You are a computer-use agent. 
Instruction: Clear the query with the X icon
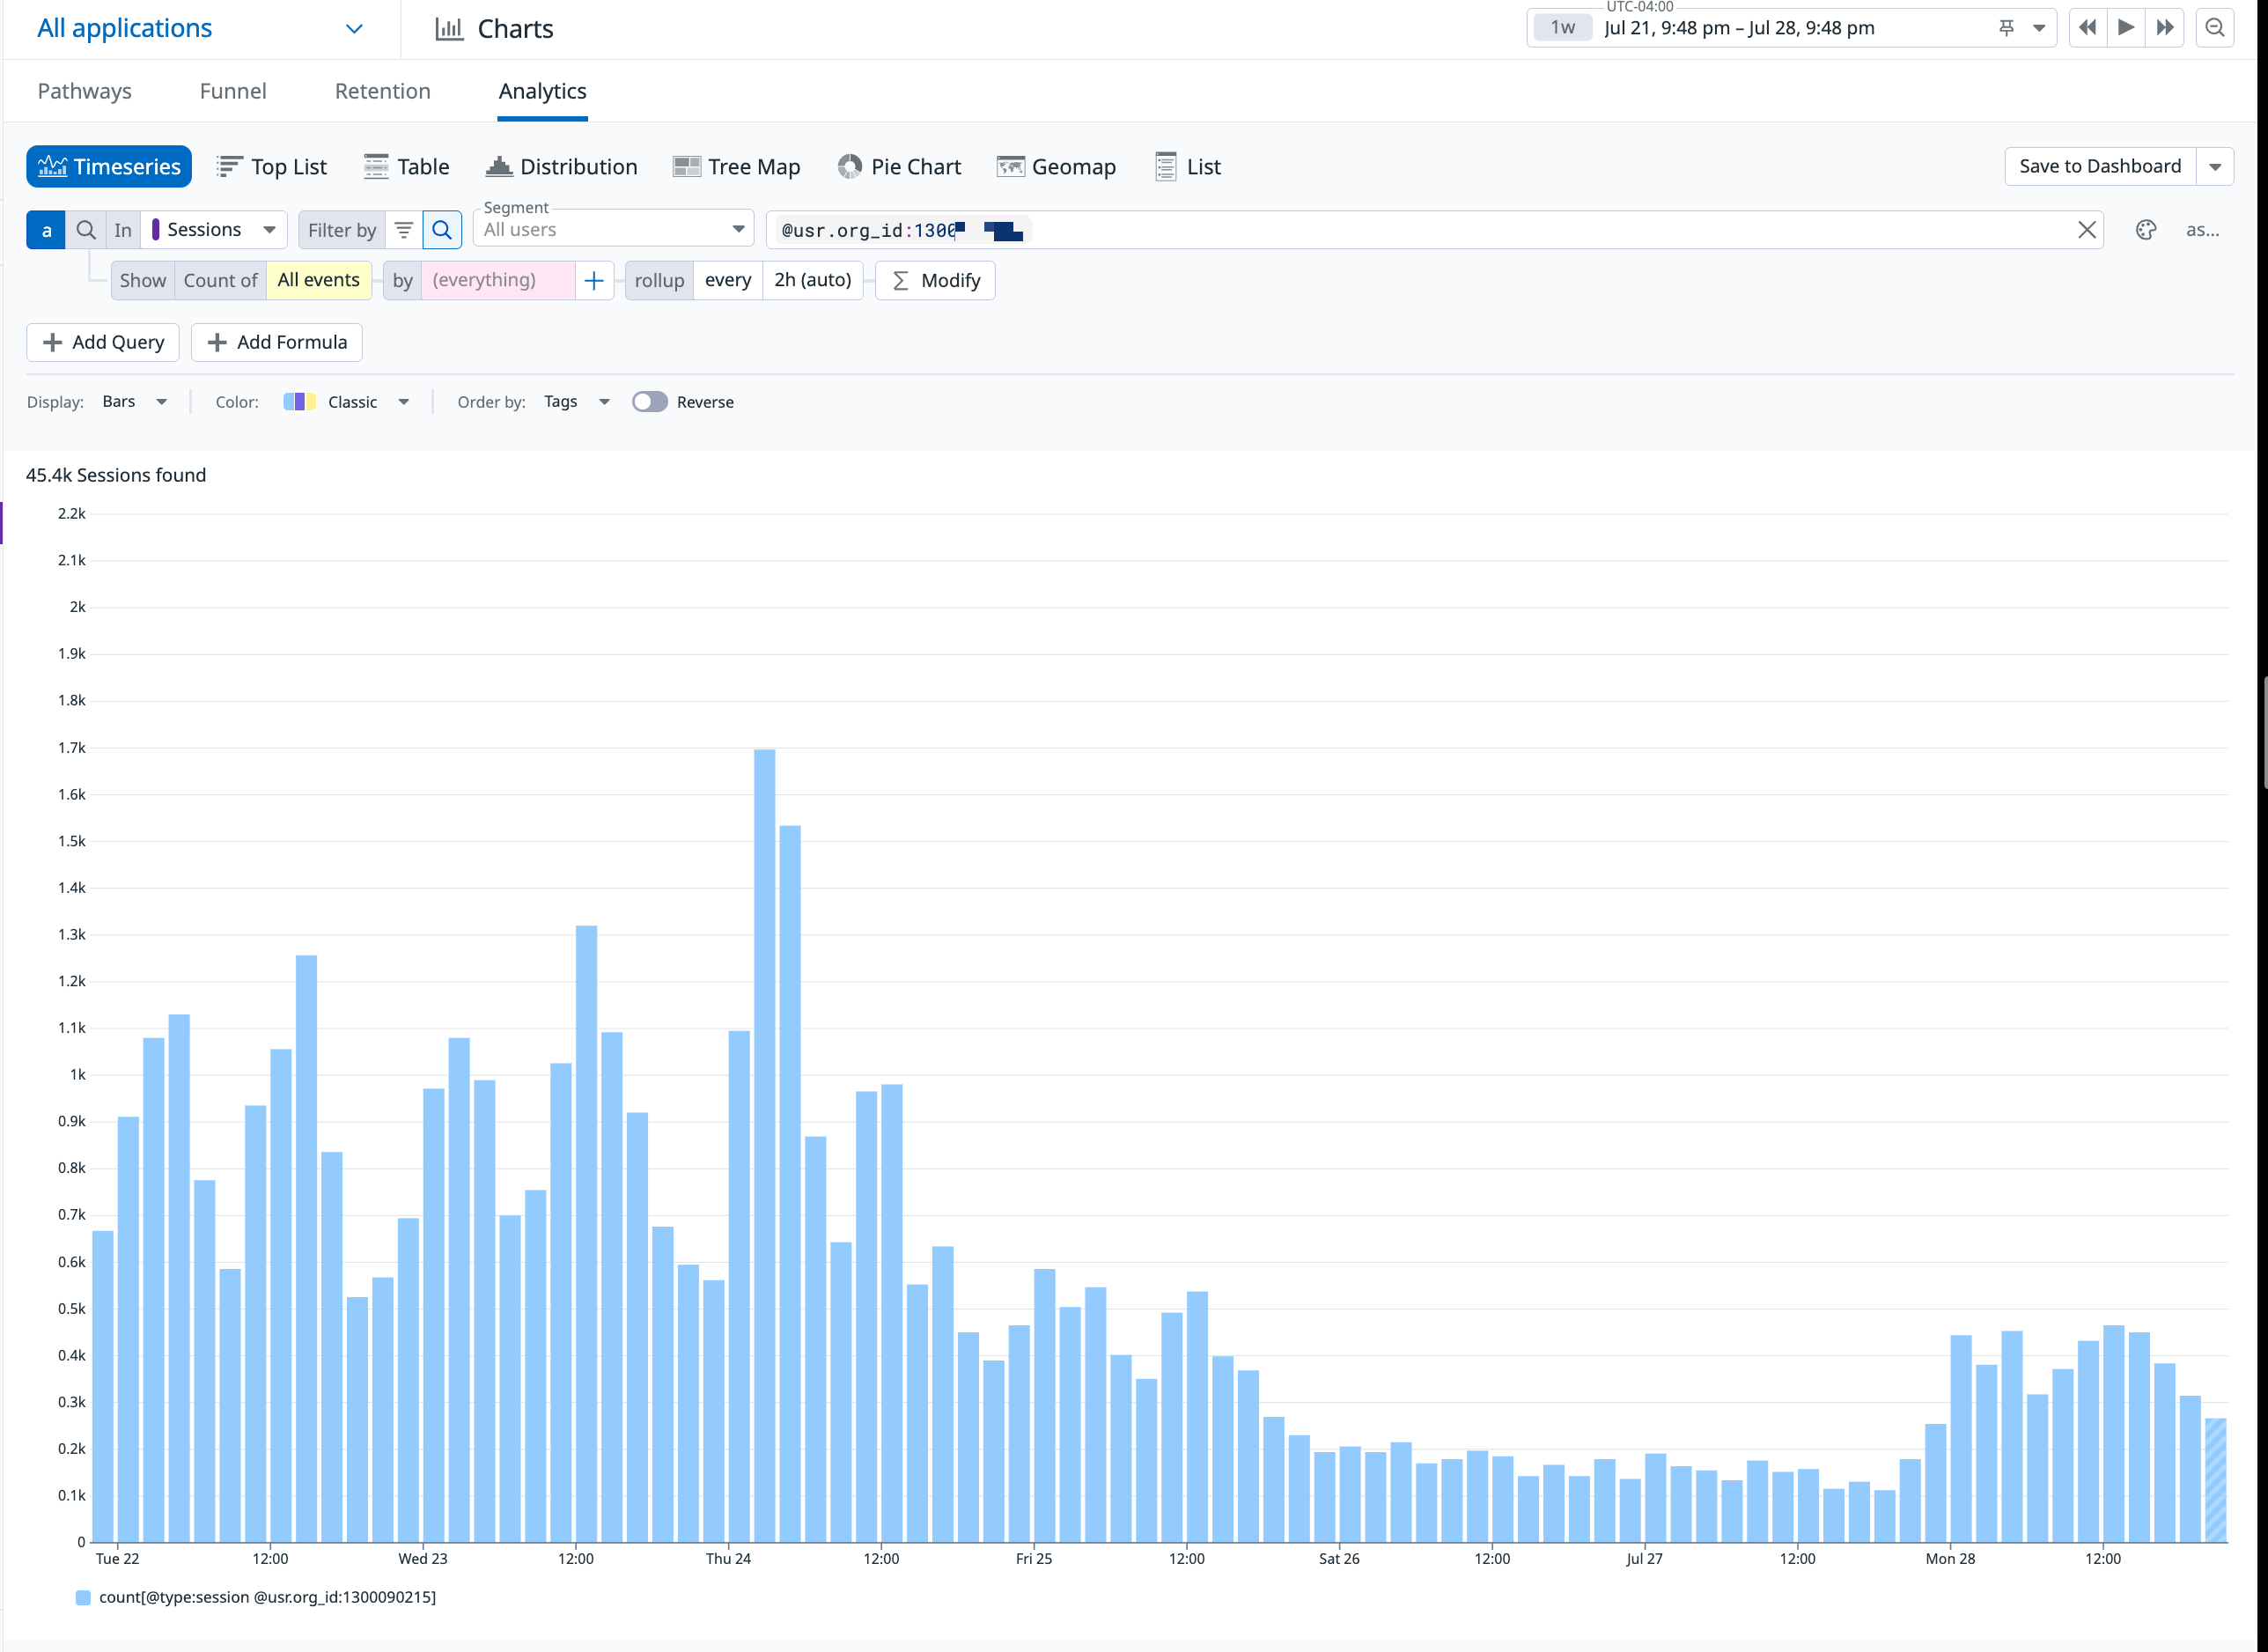pos(2086,230)
